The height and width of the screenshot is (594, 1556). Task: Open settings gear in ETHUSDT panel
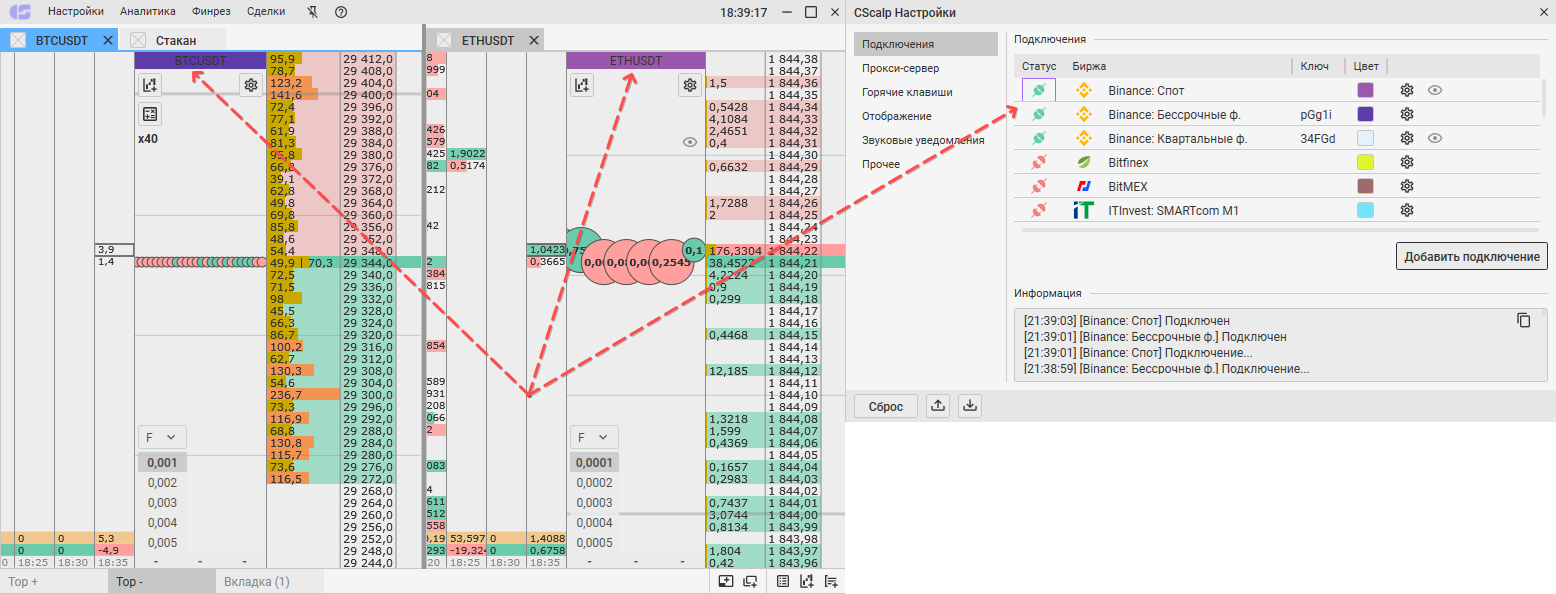point(689,85)
